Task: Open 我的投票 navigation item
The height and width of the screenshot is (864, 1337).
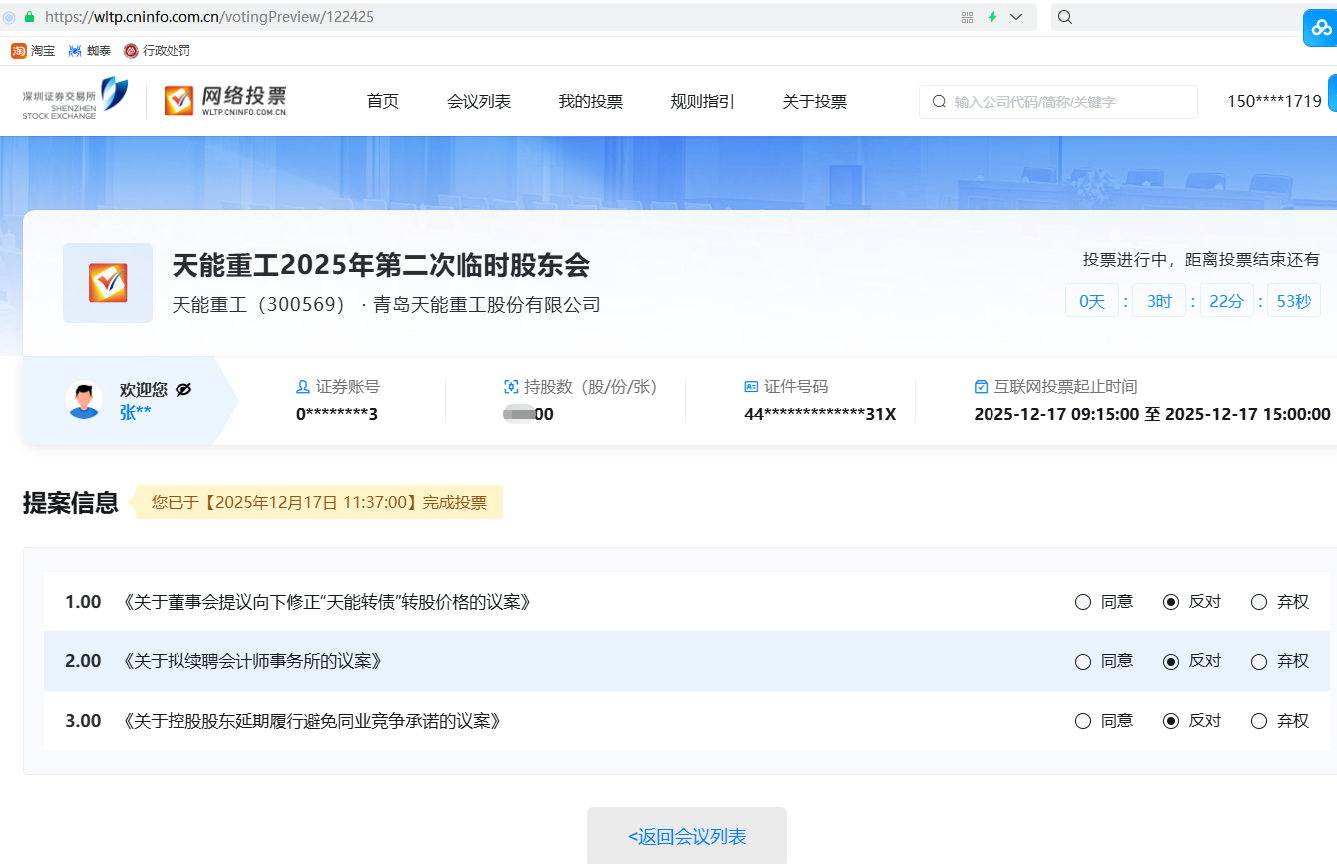Action: pyautogui.click(x=591, y=101)
